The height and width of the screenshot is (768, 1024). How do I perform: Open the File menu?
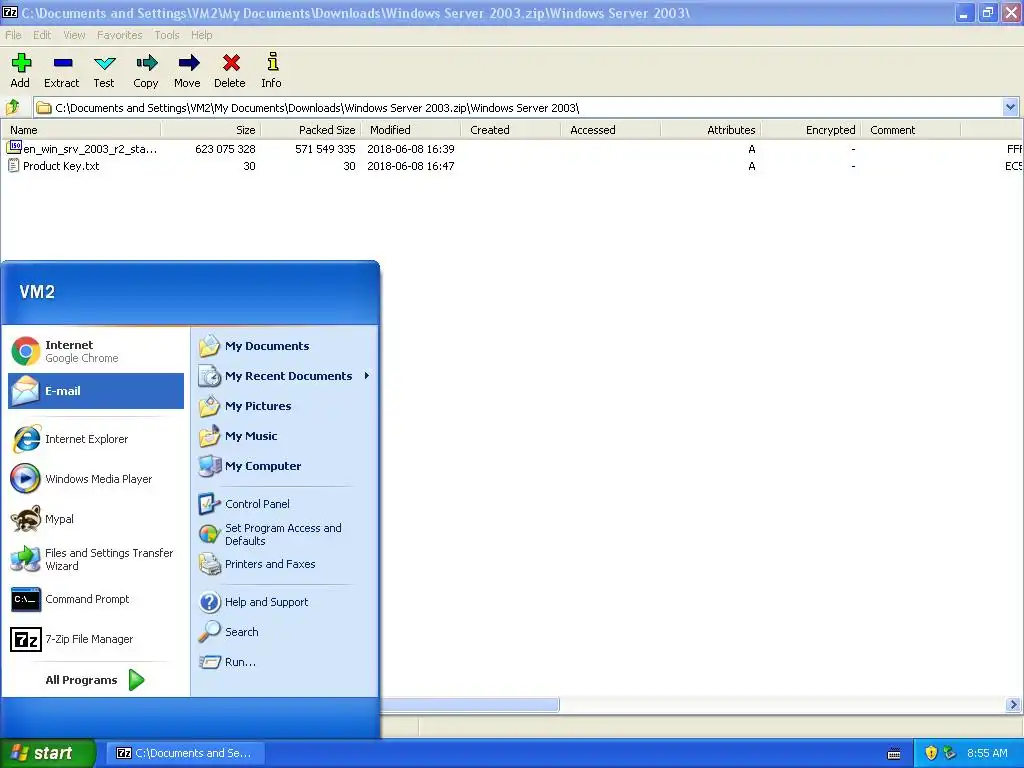click(x=13, y=35)
